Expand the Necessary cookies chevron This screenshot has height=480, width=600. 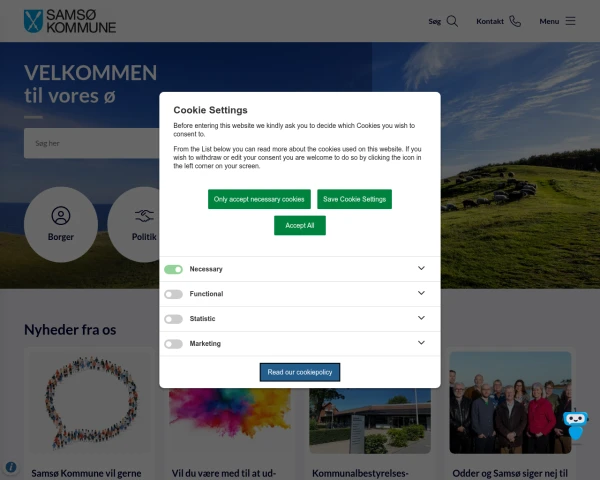point(421,268)
